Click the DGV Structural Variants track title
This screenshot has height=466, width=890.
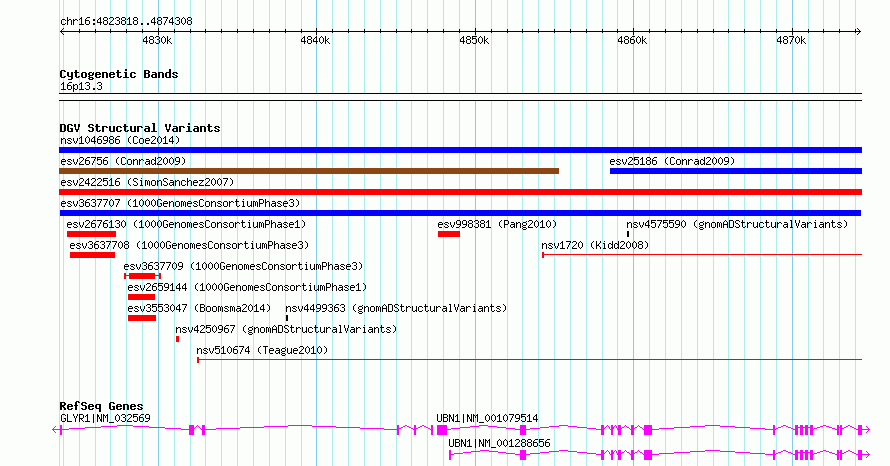click(x=140, y=128)
